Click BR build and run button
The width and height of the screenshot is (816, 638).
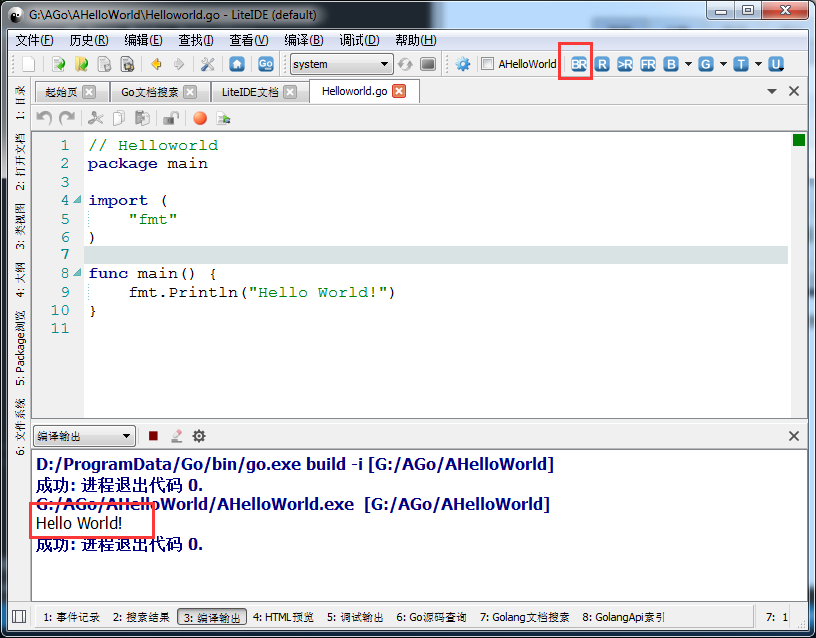pyautogui.click(x=579, y=64)
